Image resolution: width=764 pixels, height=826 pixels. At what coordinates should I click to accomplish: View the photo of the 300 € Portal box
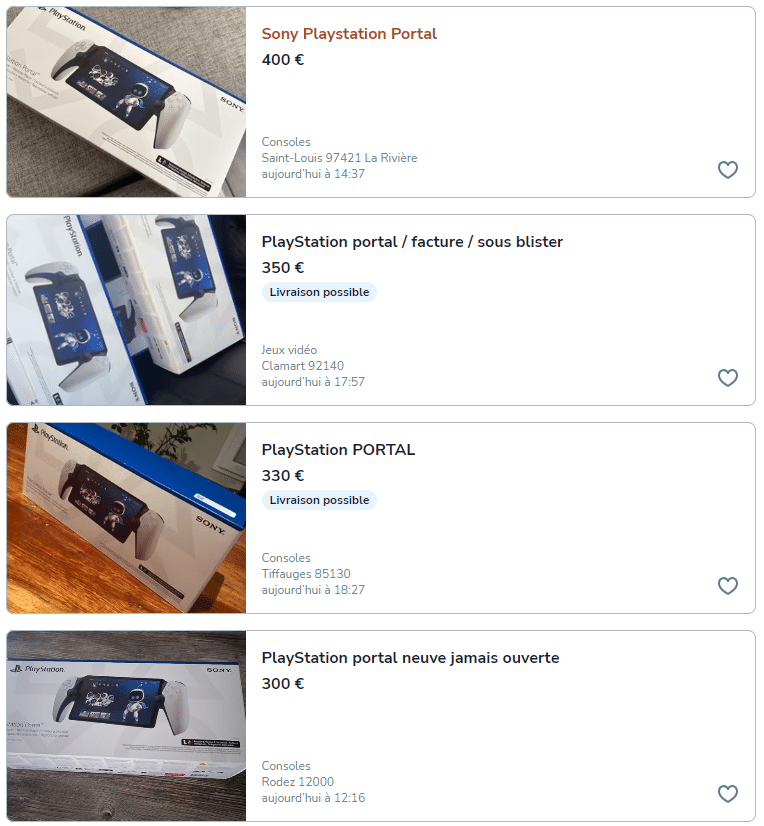coord(126,726)
